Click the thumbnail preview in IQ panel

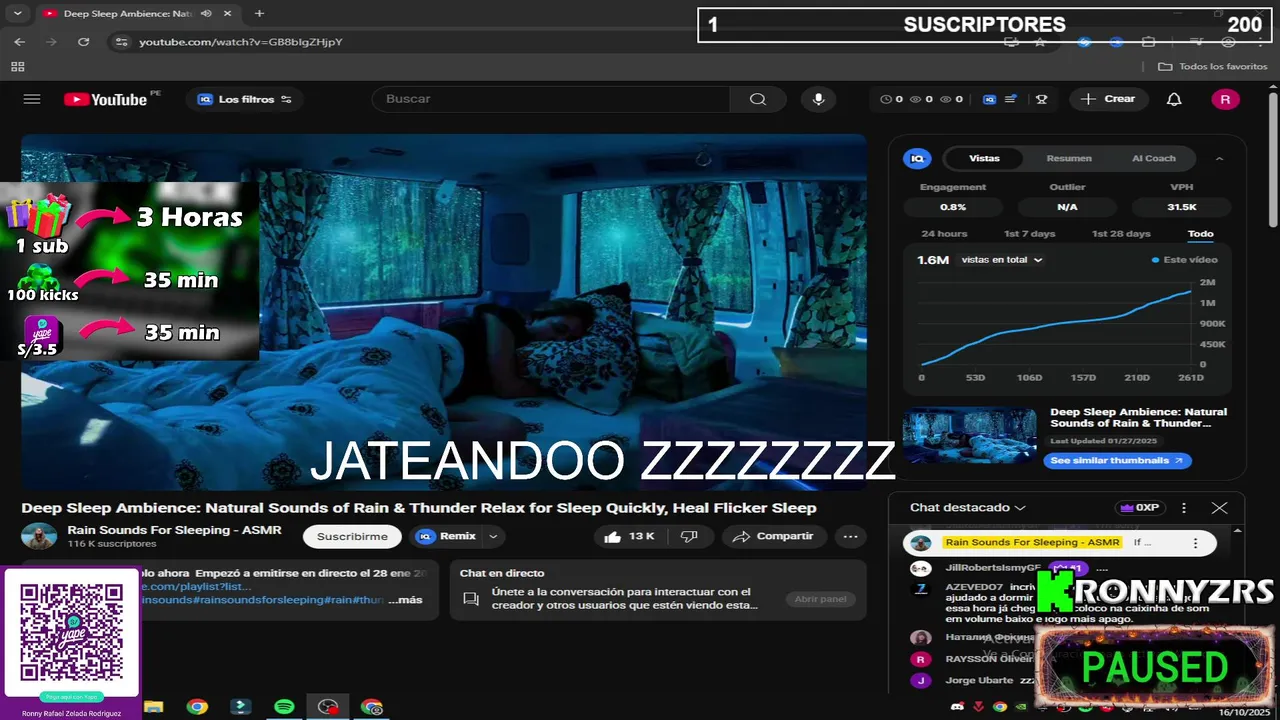(x=969, y=435)
